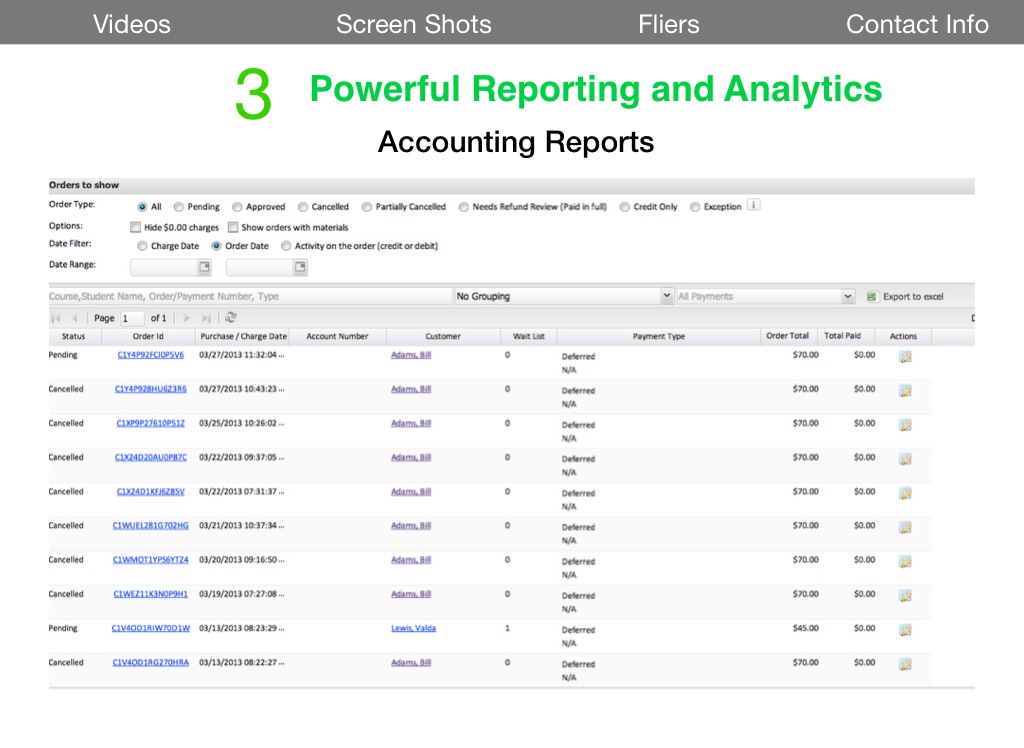
Task: Open the Lewis, Valda customer link
Action: 413,629
